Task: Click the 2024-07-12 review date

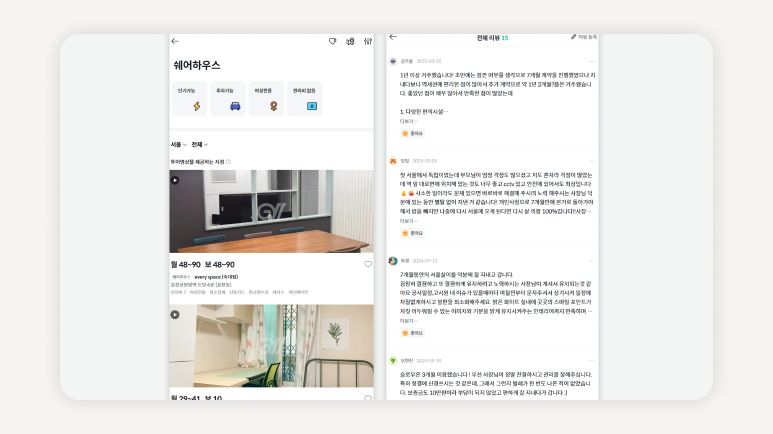Action: (425, 261)
